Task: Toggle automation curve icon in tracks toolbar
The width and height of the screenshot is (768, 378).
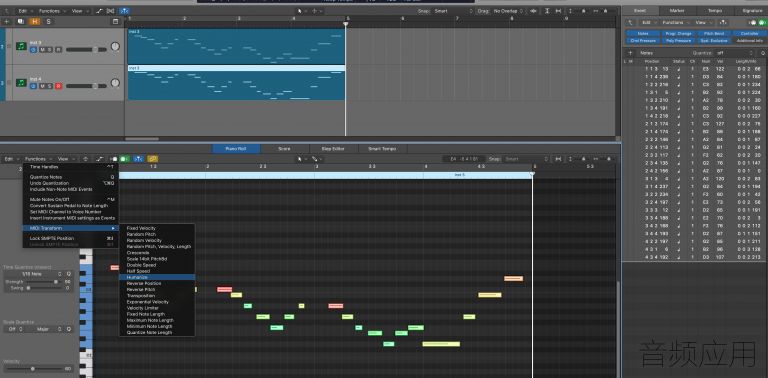Action: [x=100, y=11]
